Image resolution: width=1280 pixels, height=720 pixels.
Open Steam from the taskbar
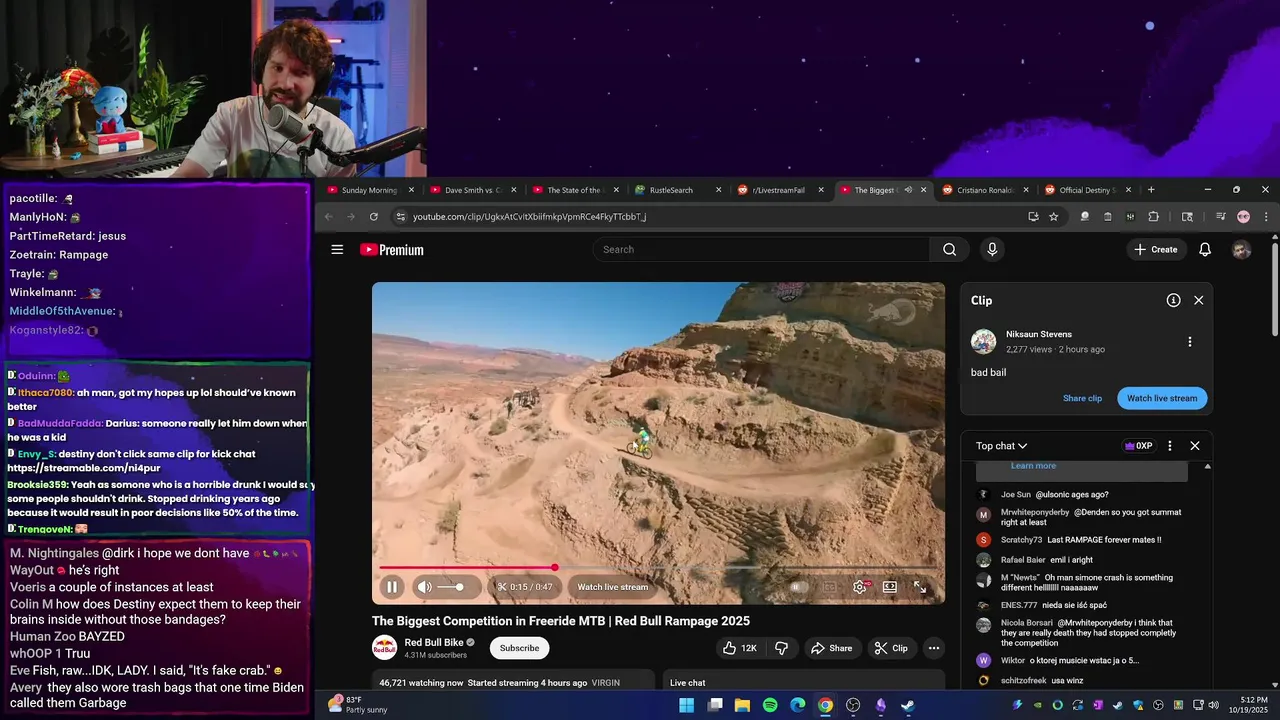pos(907,705)
